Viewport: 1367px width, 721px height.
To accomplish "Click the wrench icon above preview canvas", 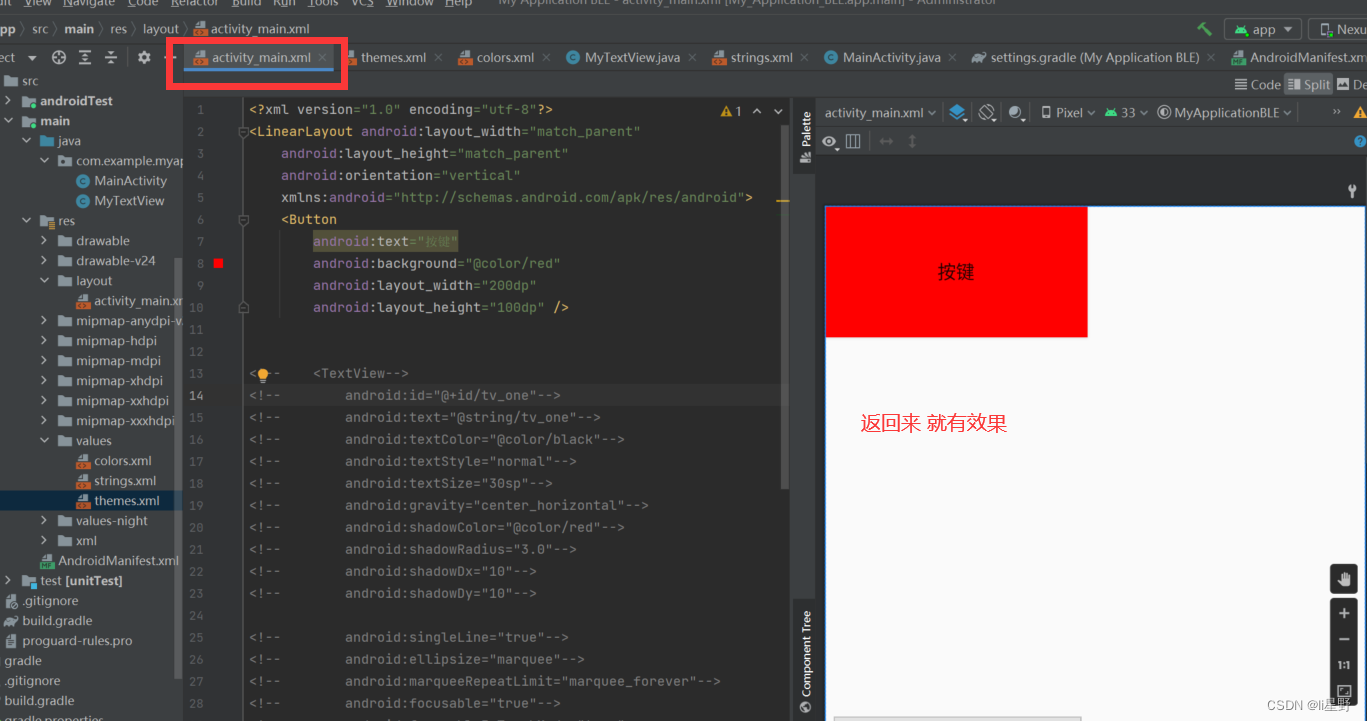I will click(x=1353, y=191).
